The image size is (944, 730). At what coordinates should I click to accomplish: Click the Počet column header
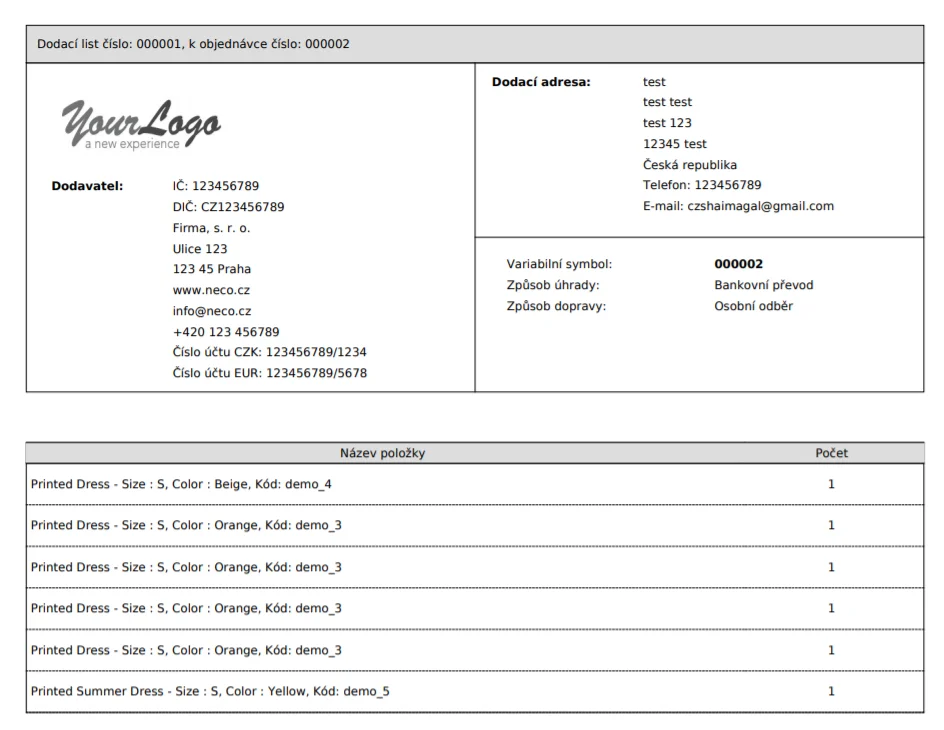pyautogui.click(x=831, y=453)
